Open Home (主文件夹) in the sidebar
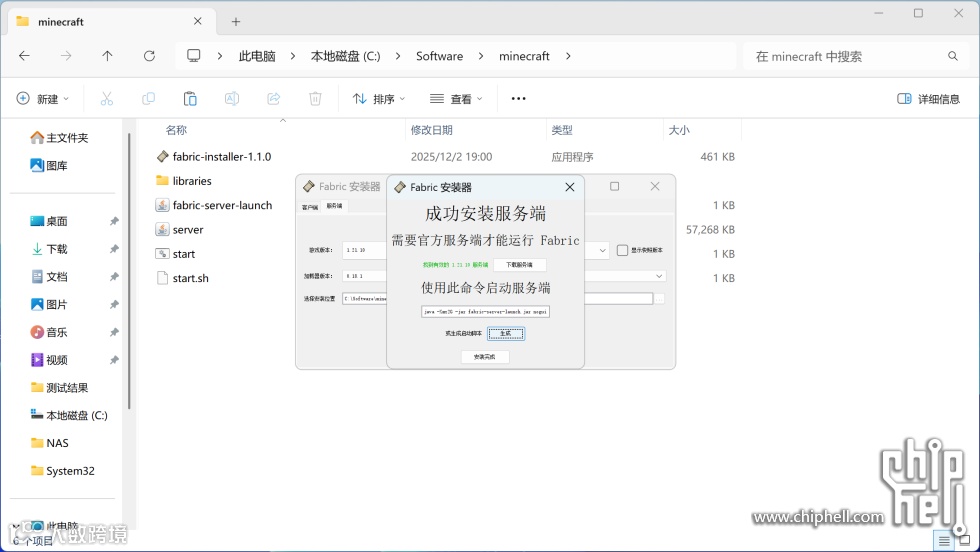The image size is (980, 552). pyautogui.click(x=59, y=138)
